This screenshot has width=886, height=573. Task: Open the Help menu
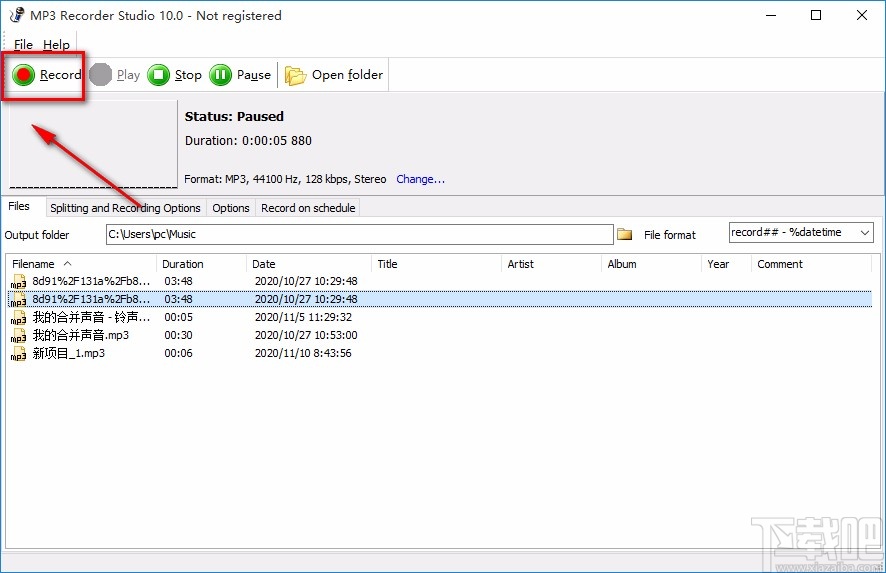57,45
